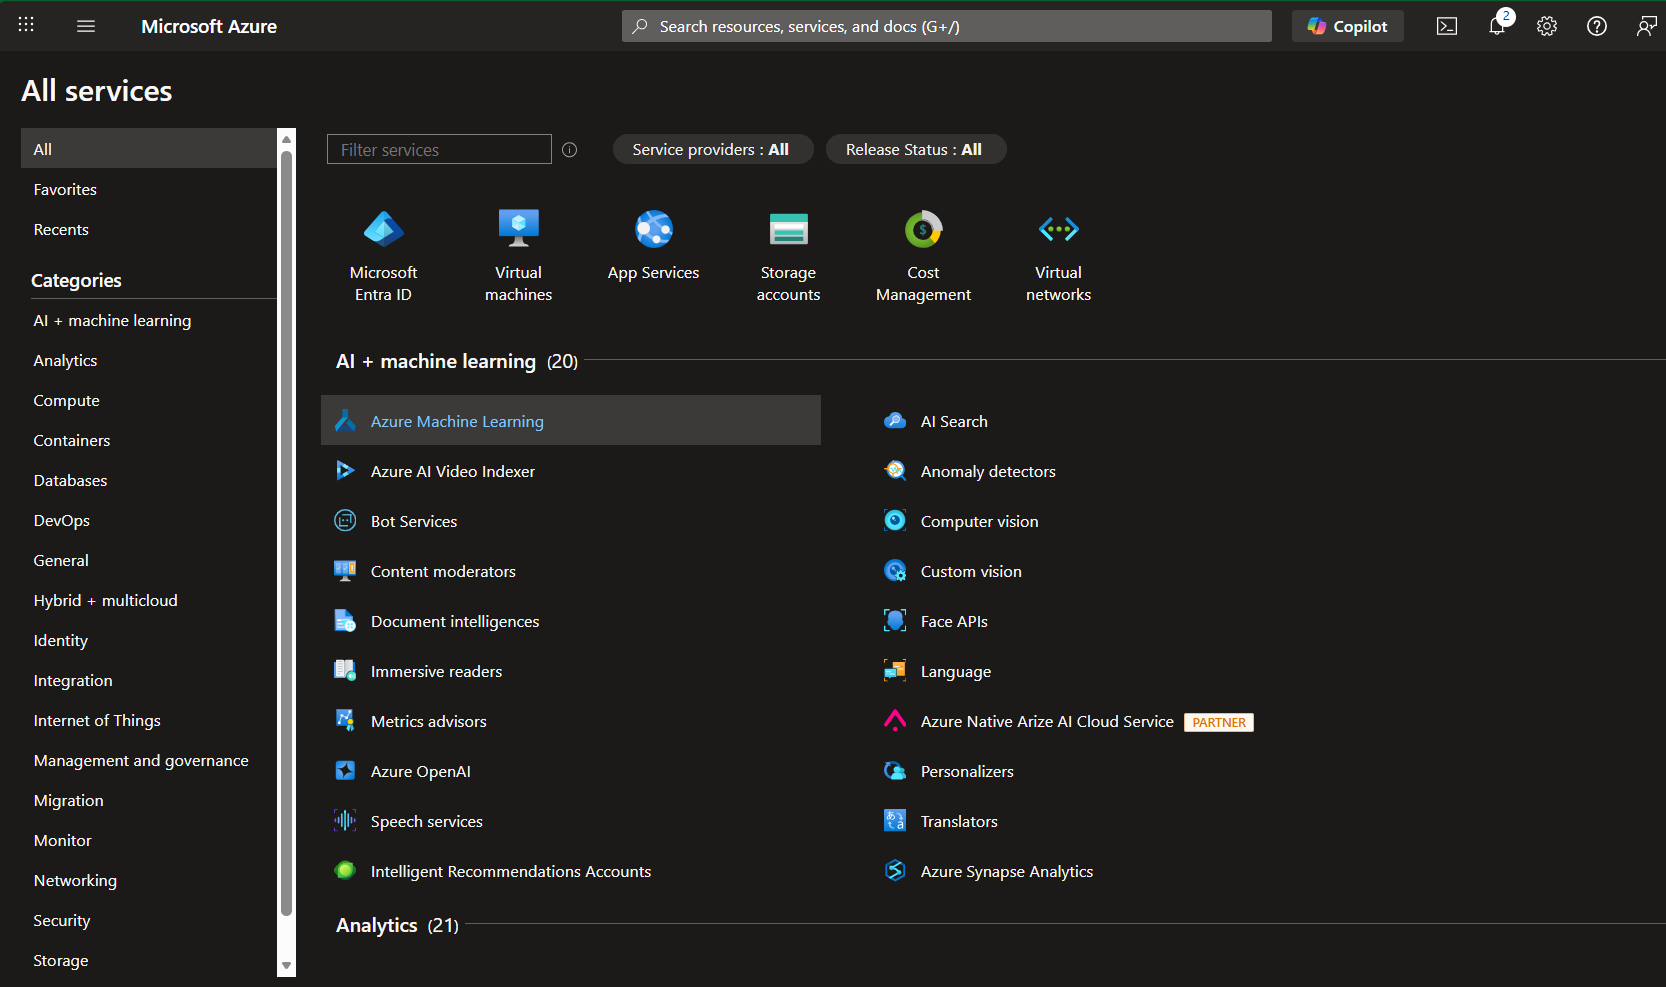The width and height of the screenshot is (1666, 987).
Task: Select the Recents category
Action: click(60, 229)
